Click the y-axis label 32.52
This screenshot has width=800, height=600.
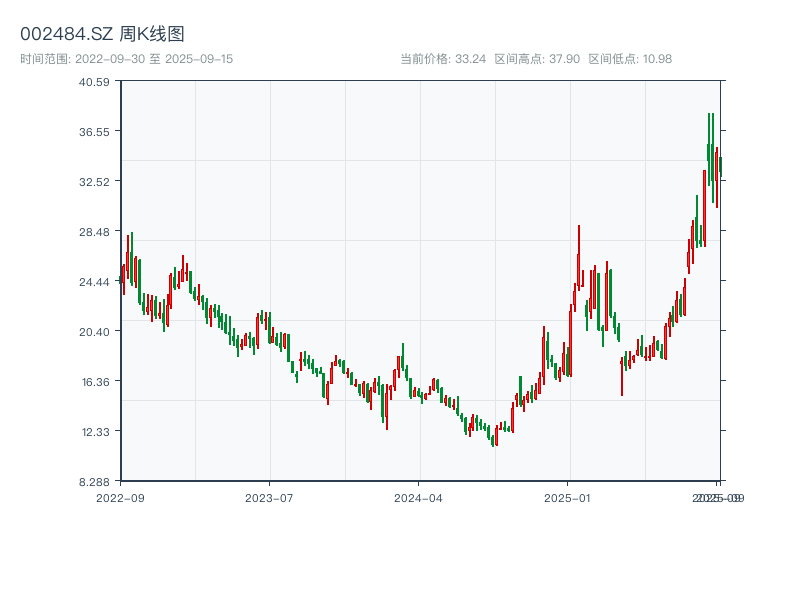pyautogui.click(x=94, y=182)
